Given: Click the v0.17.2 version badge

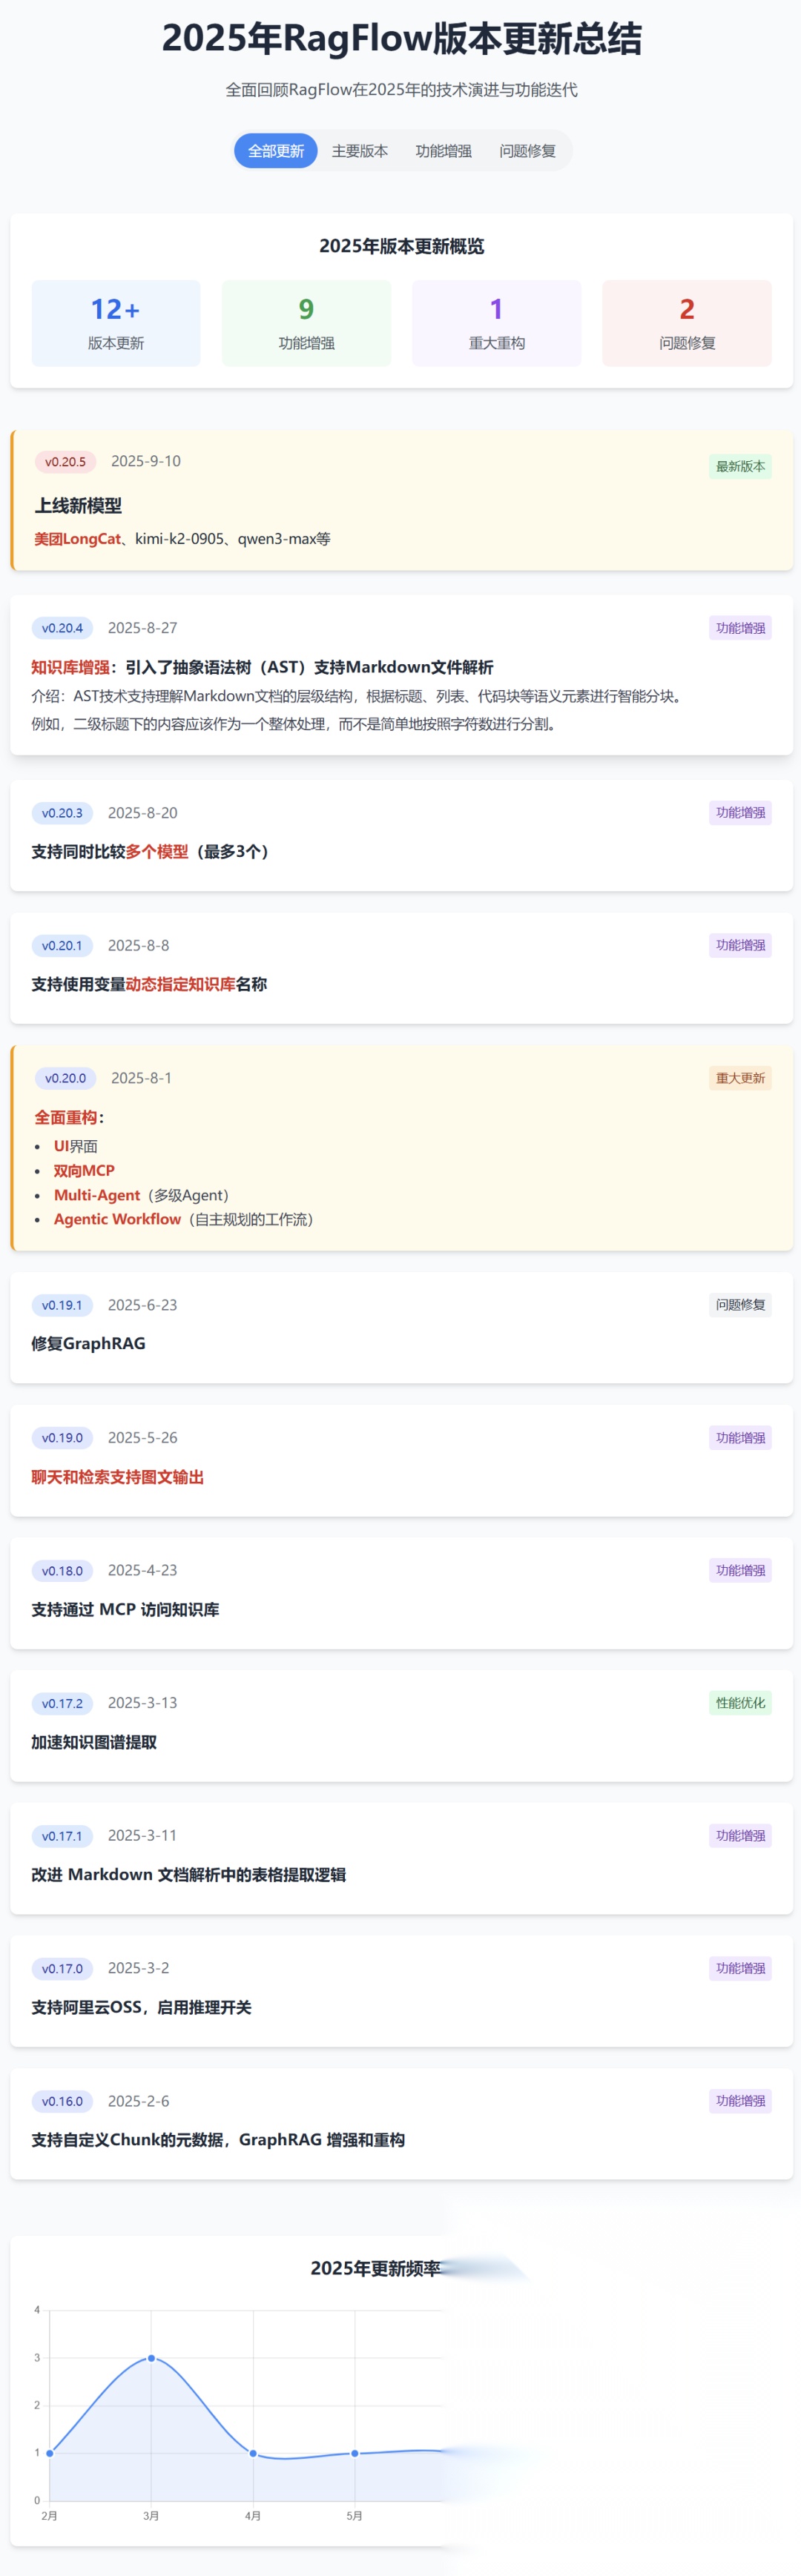Looking at the screenshot, I should [x=62, y=1704].
